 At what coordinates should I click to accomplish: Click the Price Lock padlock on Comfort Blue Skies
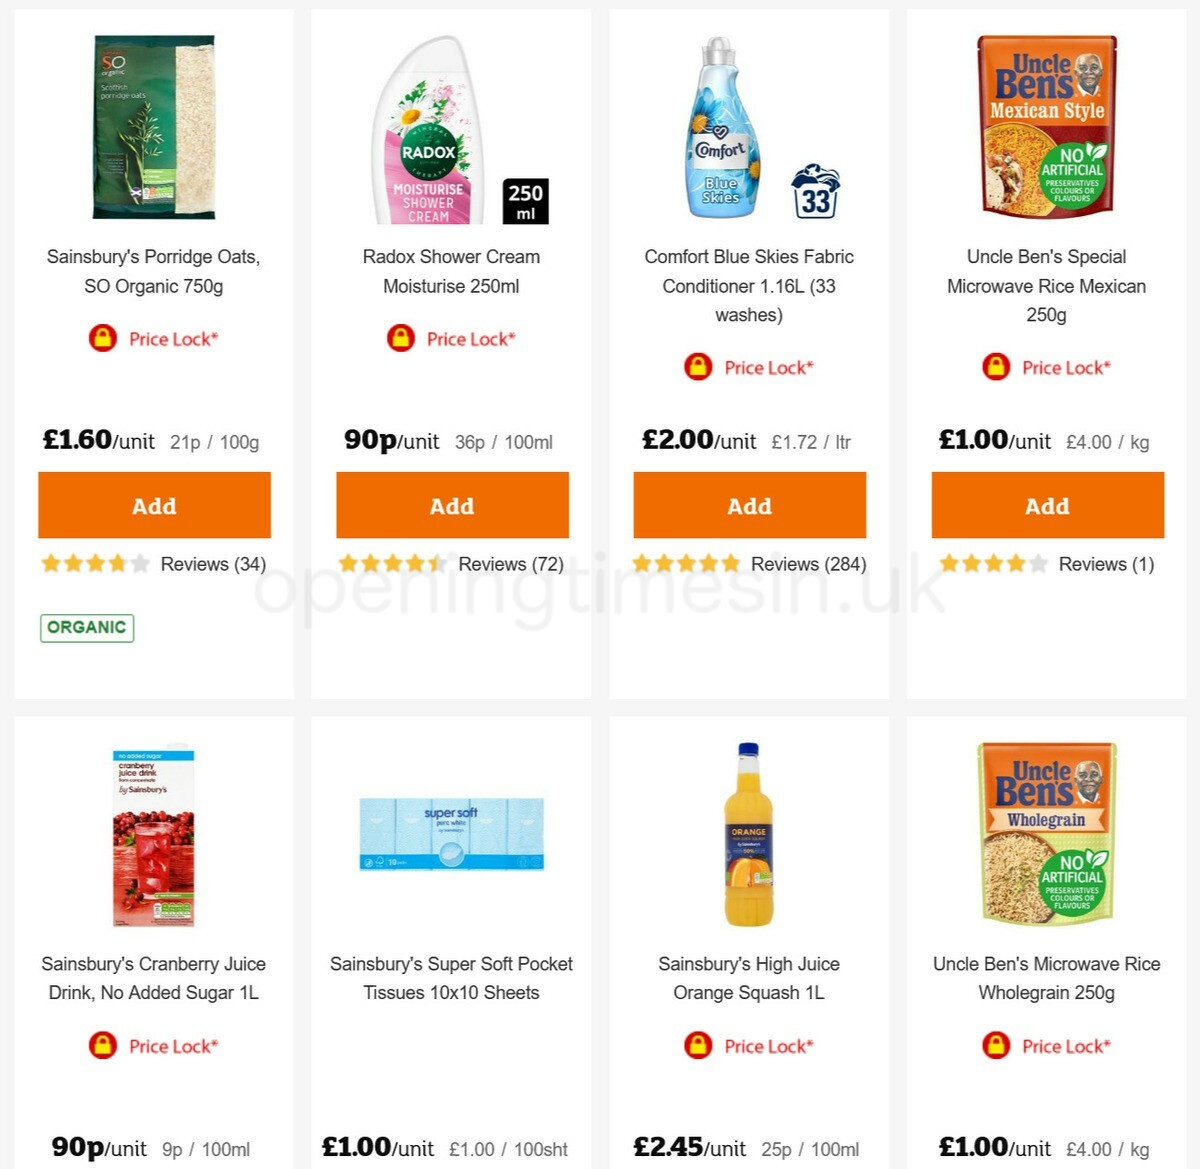click(697, 367)
